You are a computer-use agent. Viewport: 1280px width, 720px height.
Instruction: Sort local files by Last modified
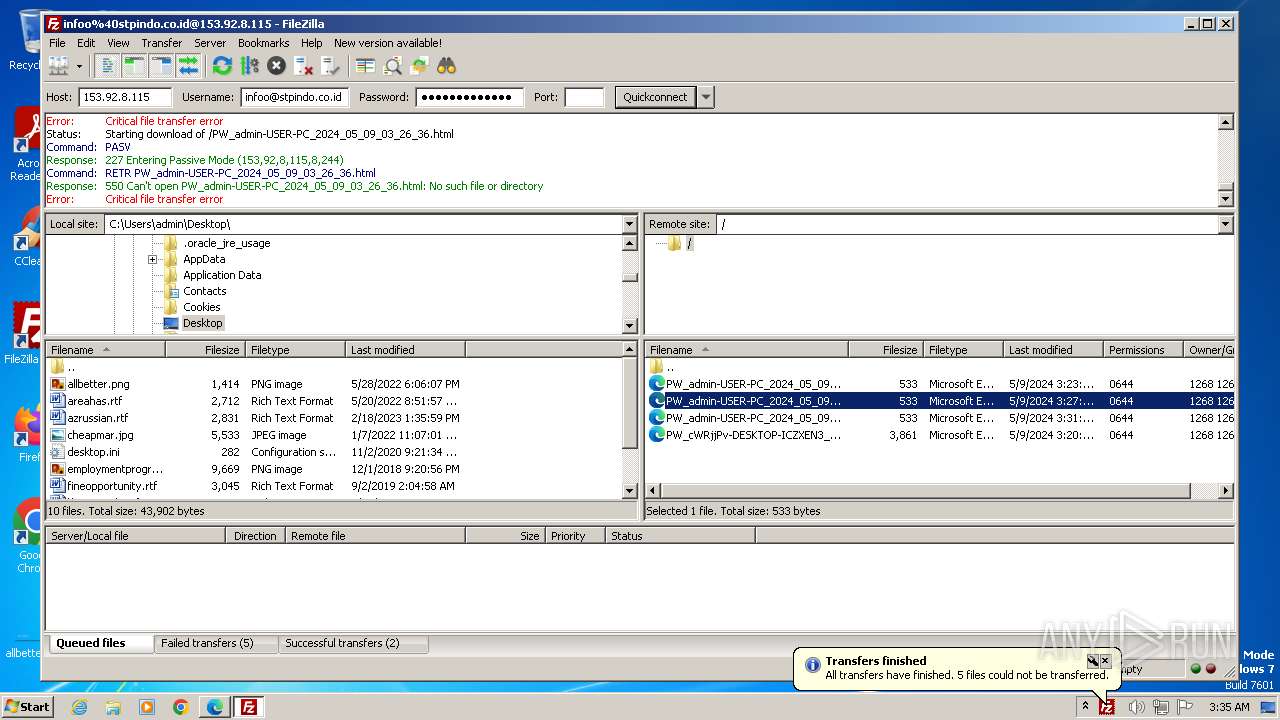pyautogui.click(x=405, y=350)
